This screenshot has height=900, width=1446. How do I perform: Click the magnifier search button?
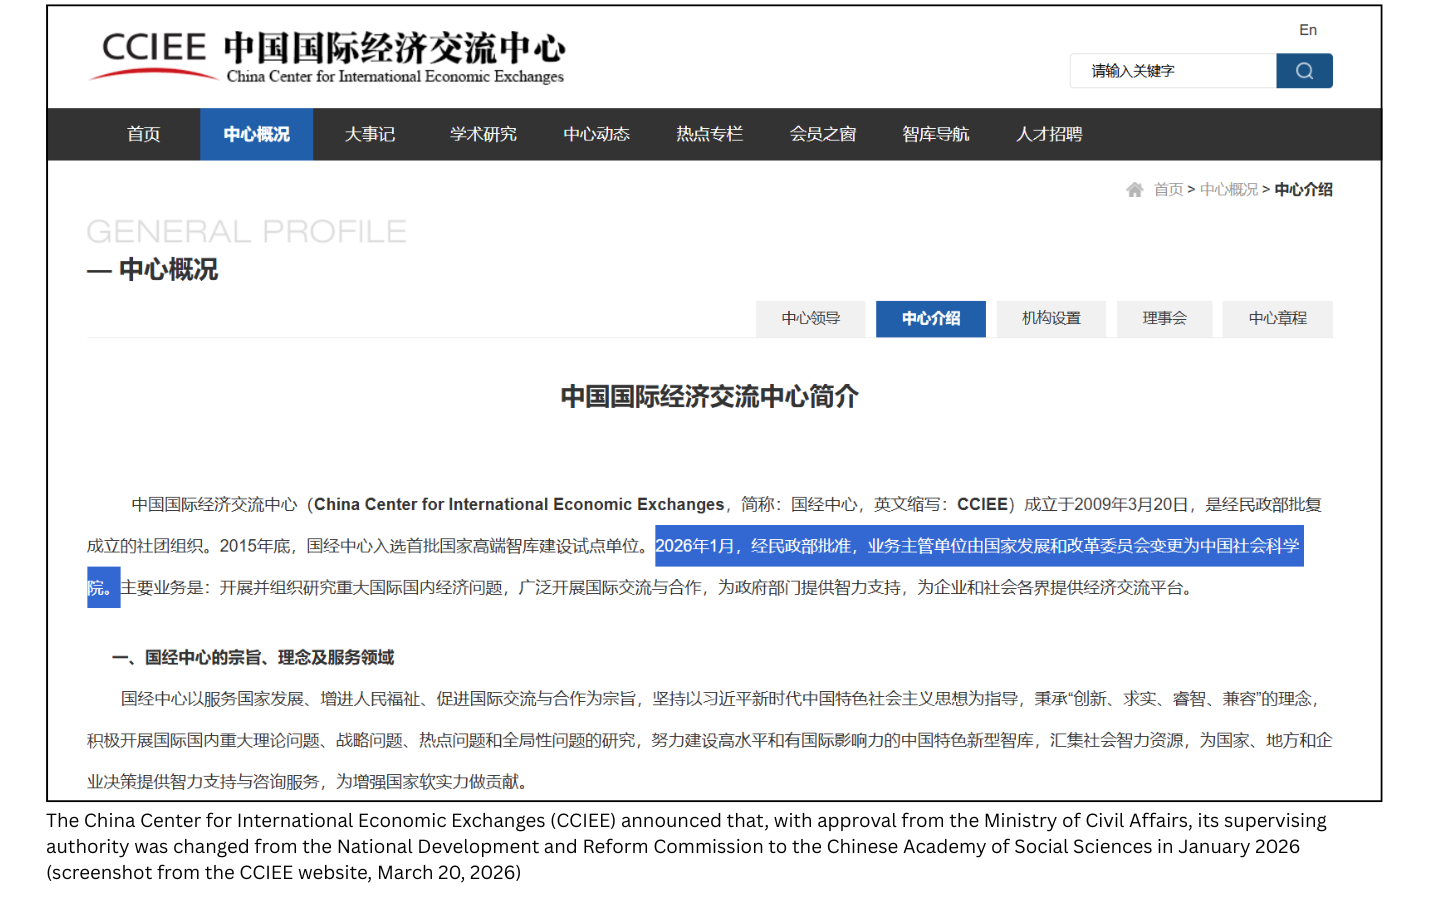coord(1303,71)
